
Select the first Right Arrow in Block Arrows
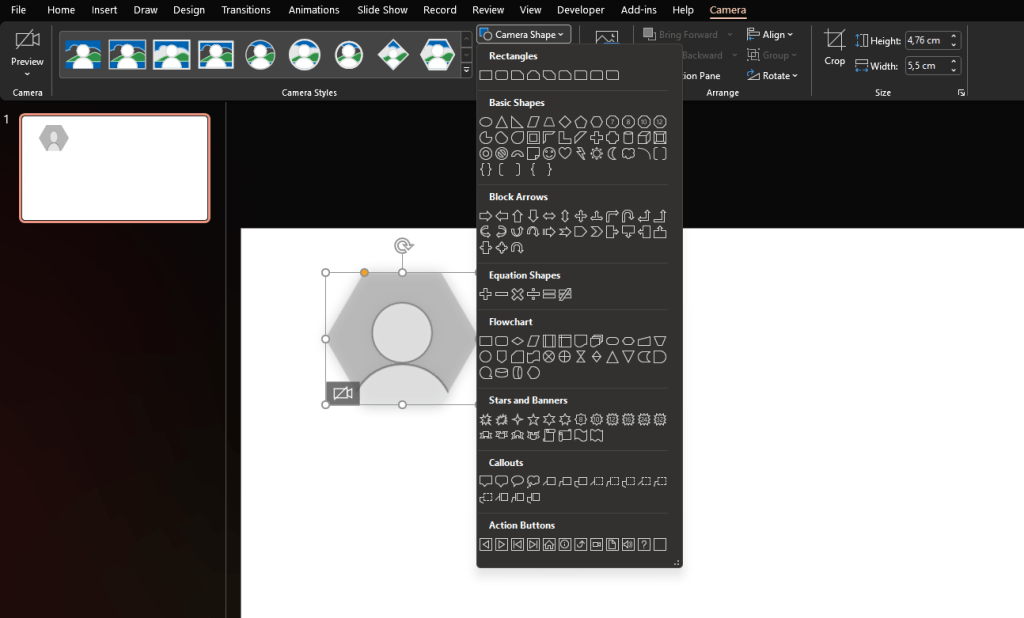[x=486, y=216]
